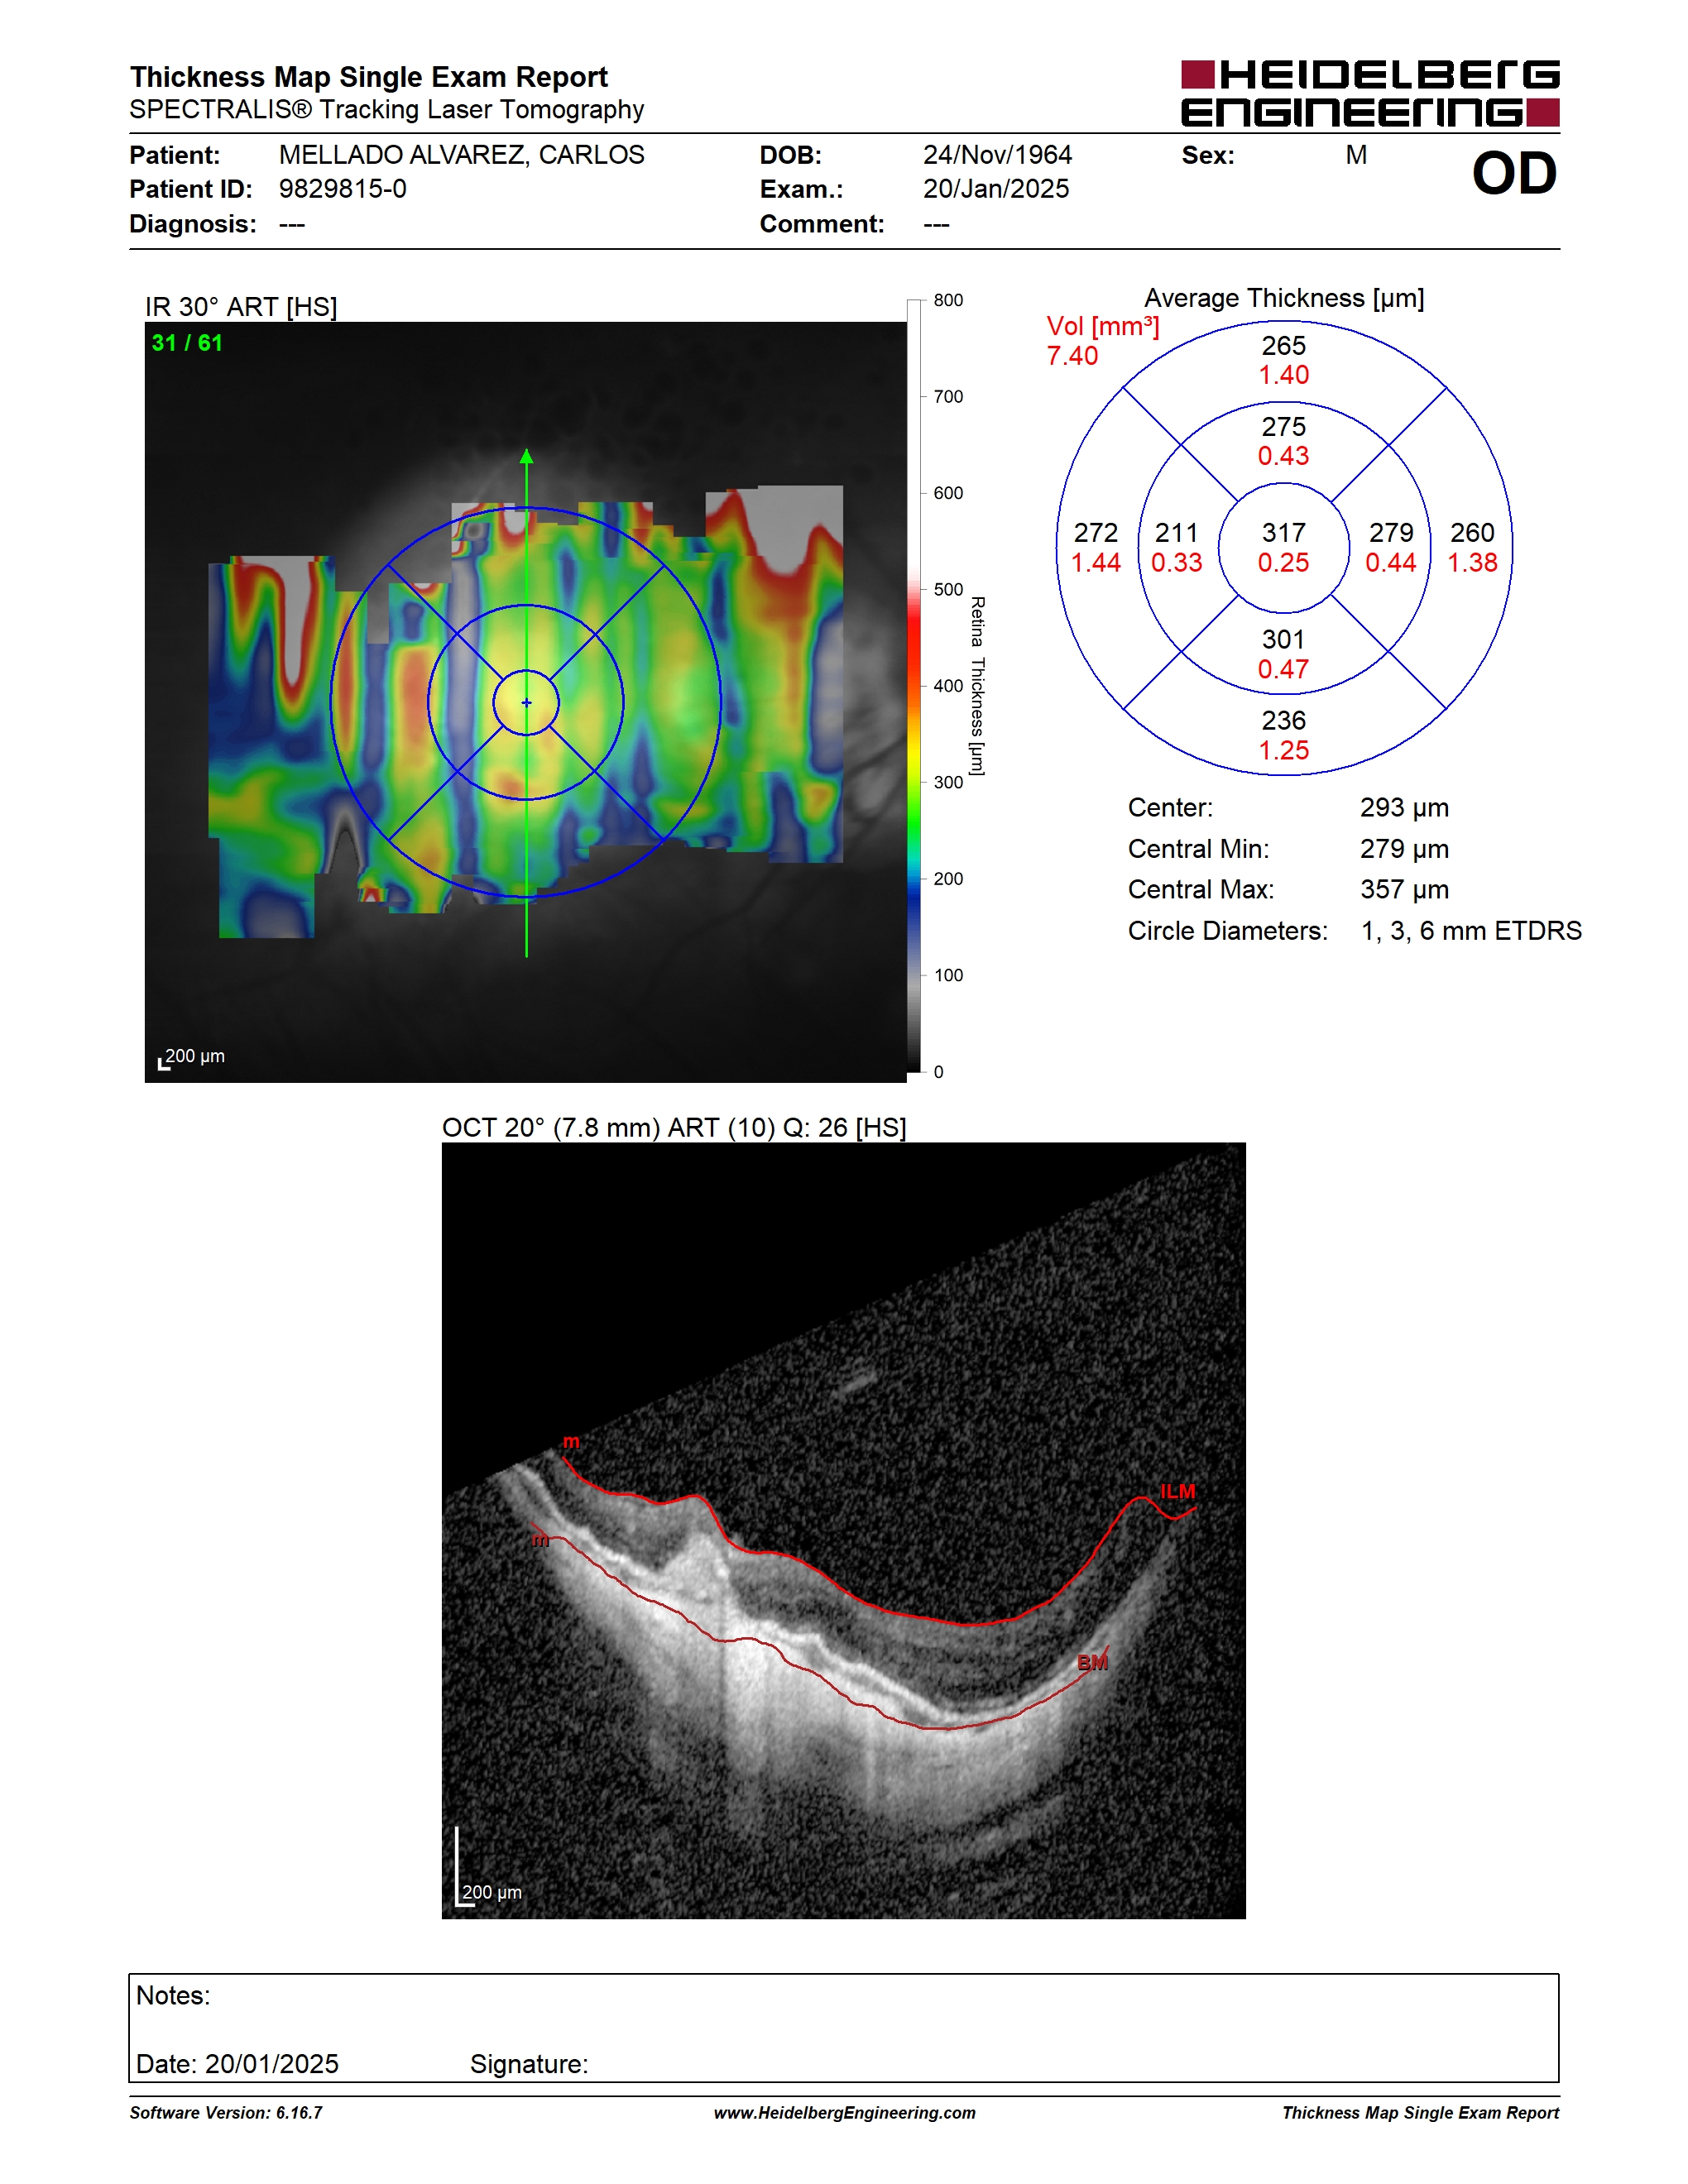The width and height of the screenshot is (1688, 2184).
Task: Click the ILM label on the OCT B-scan
Action: [1178, 1491]
